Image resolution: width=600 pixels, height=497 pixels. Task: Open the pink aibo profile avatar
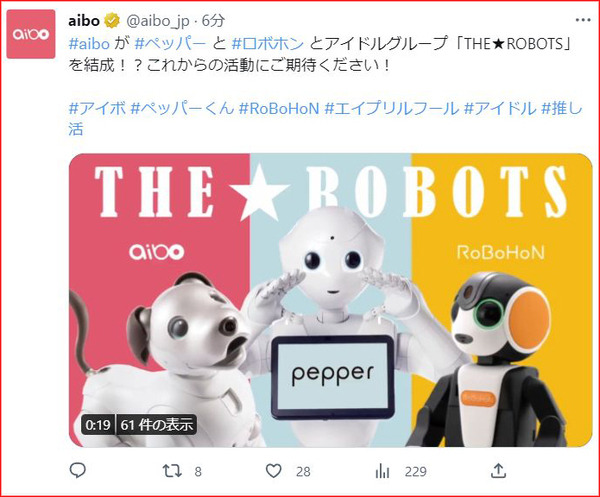[31, 34]
